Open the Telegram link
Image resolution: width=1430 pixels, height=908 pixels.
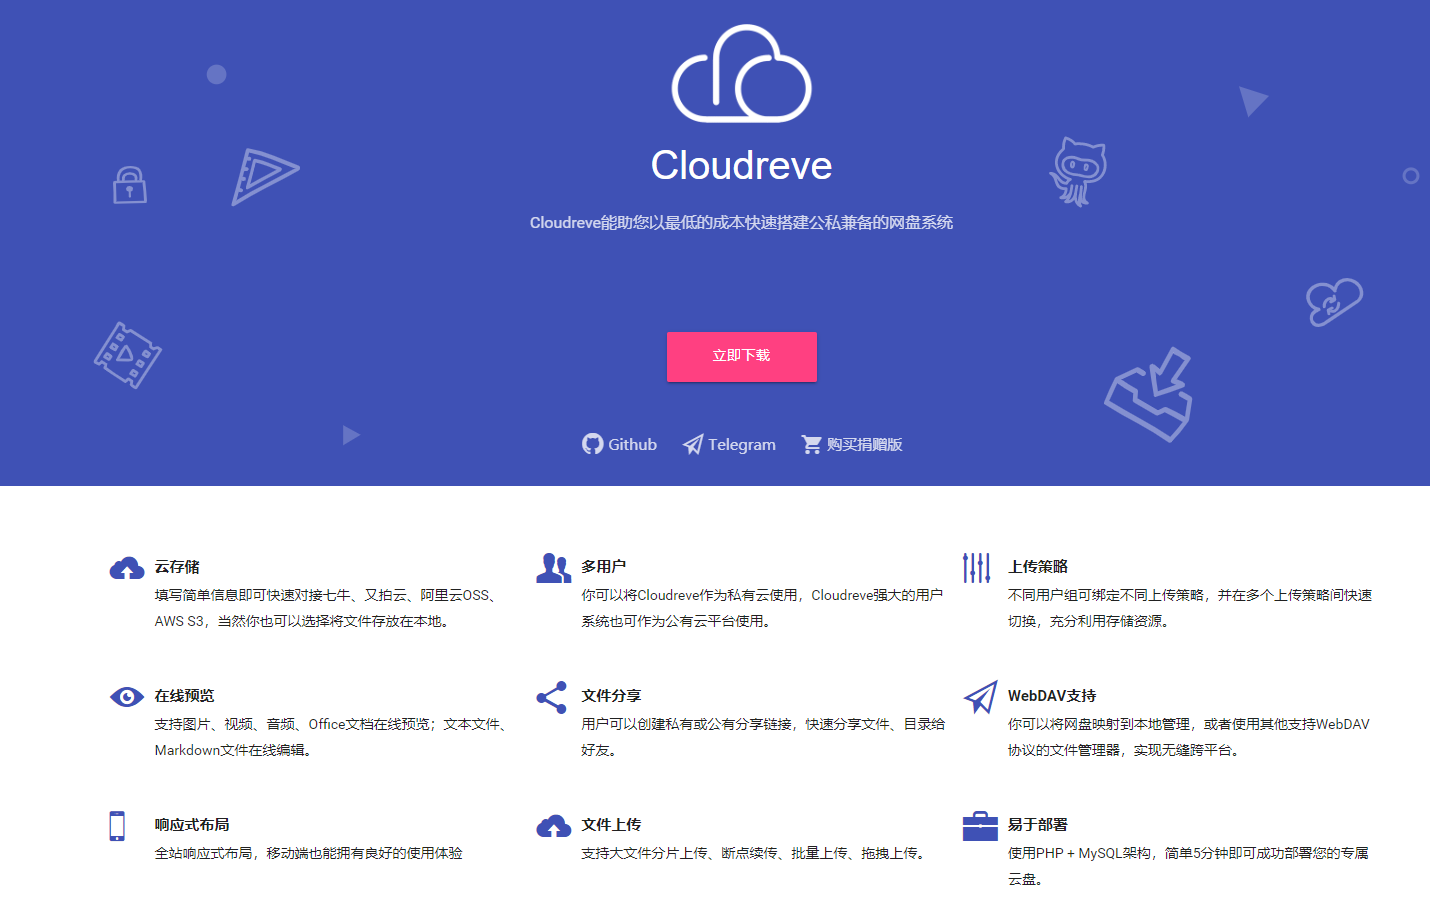729,444
